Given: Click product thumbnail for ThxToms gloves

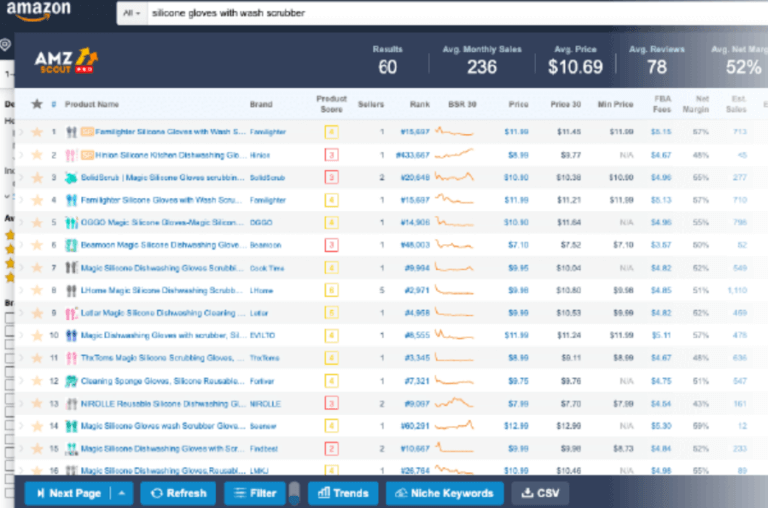Looking at the screenshot, I should tap(71, 358).
